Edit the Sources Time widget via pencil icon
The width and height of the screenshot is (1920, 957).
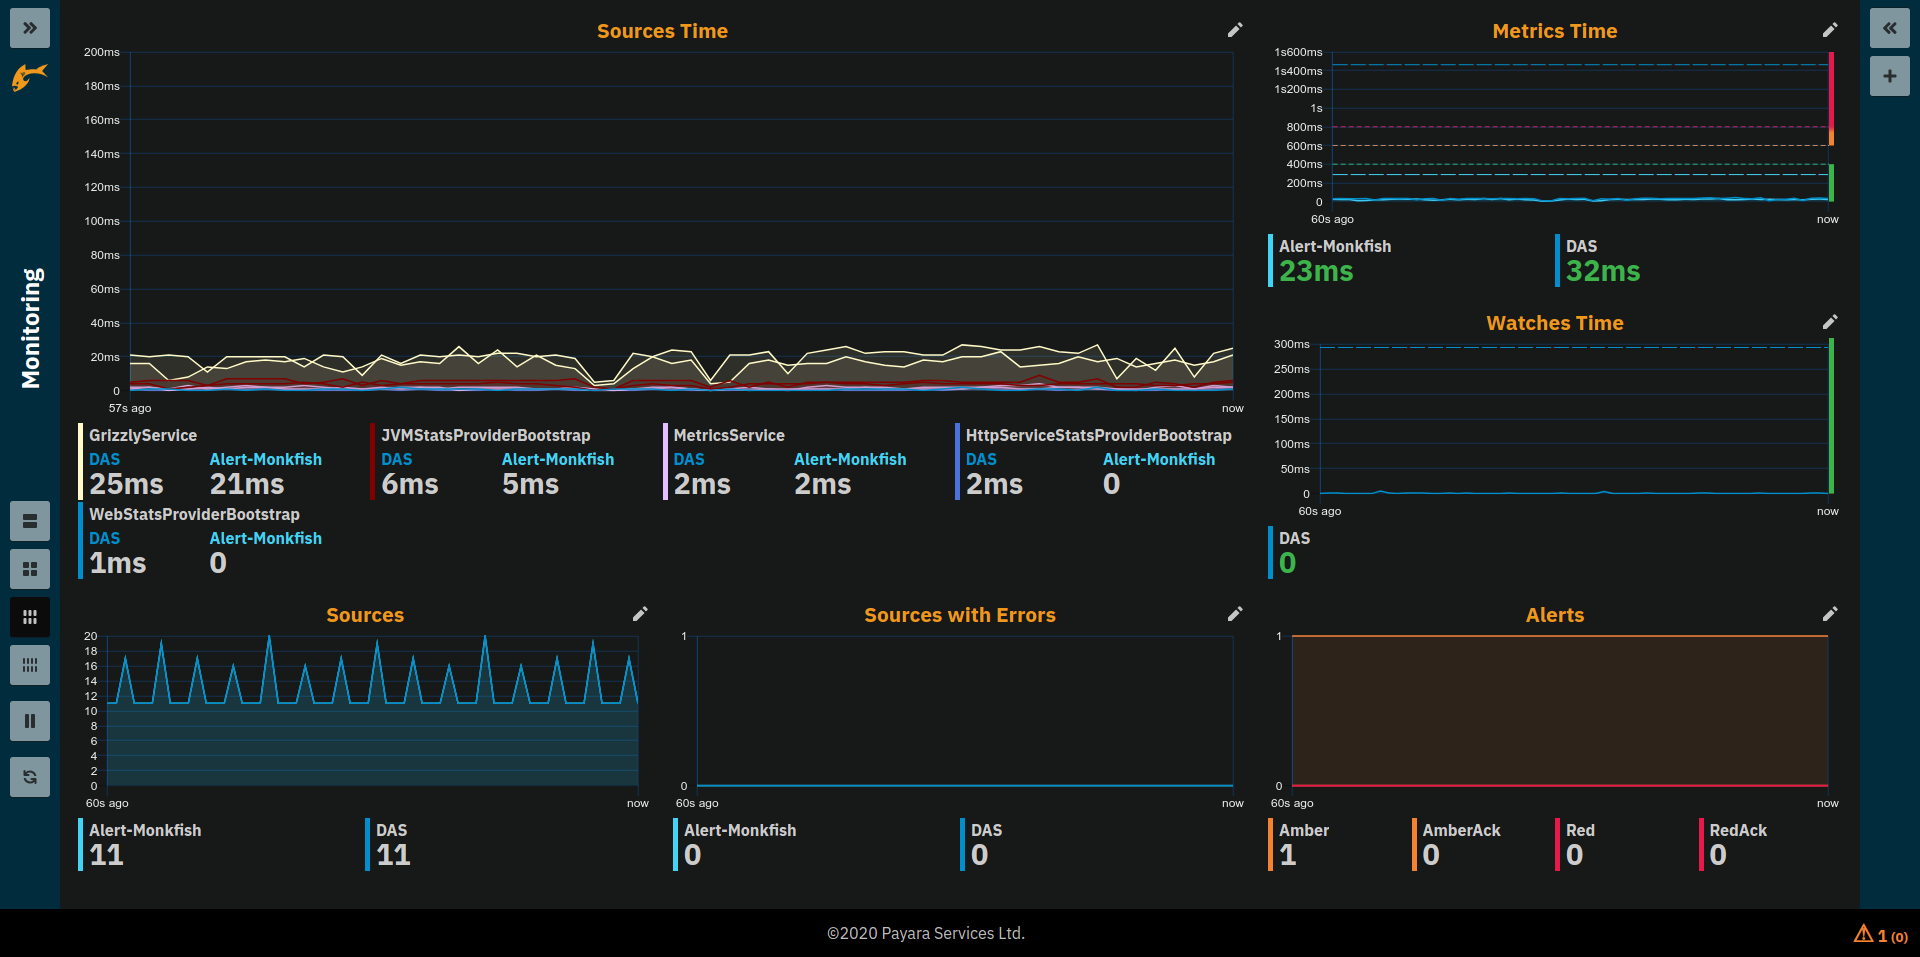[1235, 30]
